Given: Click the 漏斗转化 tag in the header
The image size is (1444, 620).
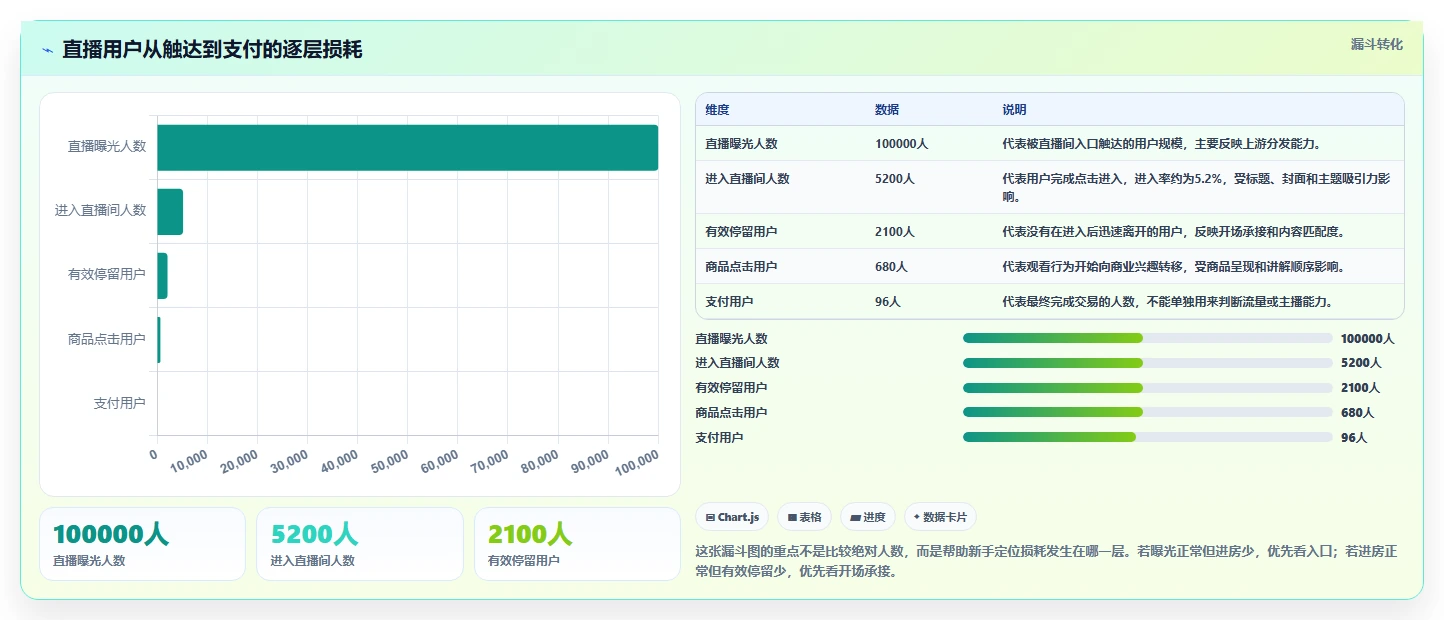Looking at the screenshot, I should pyautogui.click(x=1377, y=45).
